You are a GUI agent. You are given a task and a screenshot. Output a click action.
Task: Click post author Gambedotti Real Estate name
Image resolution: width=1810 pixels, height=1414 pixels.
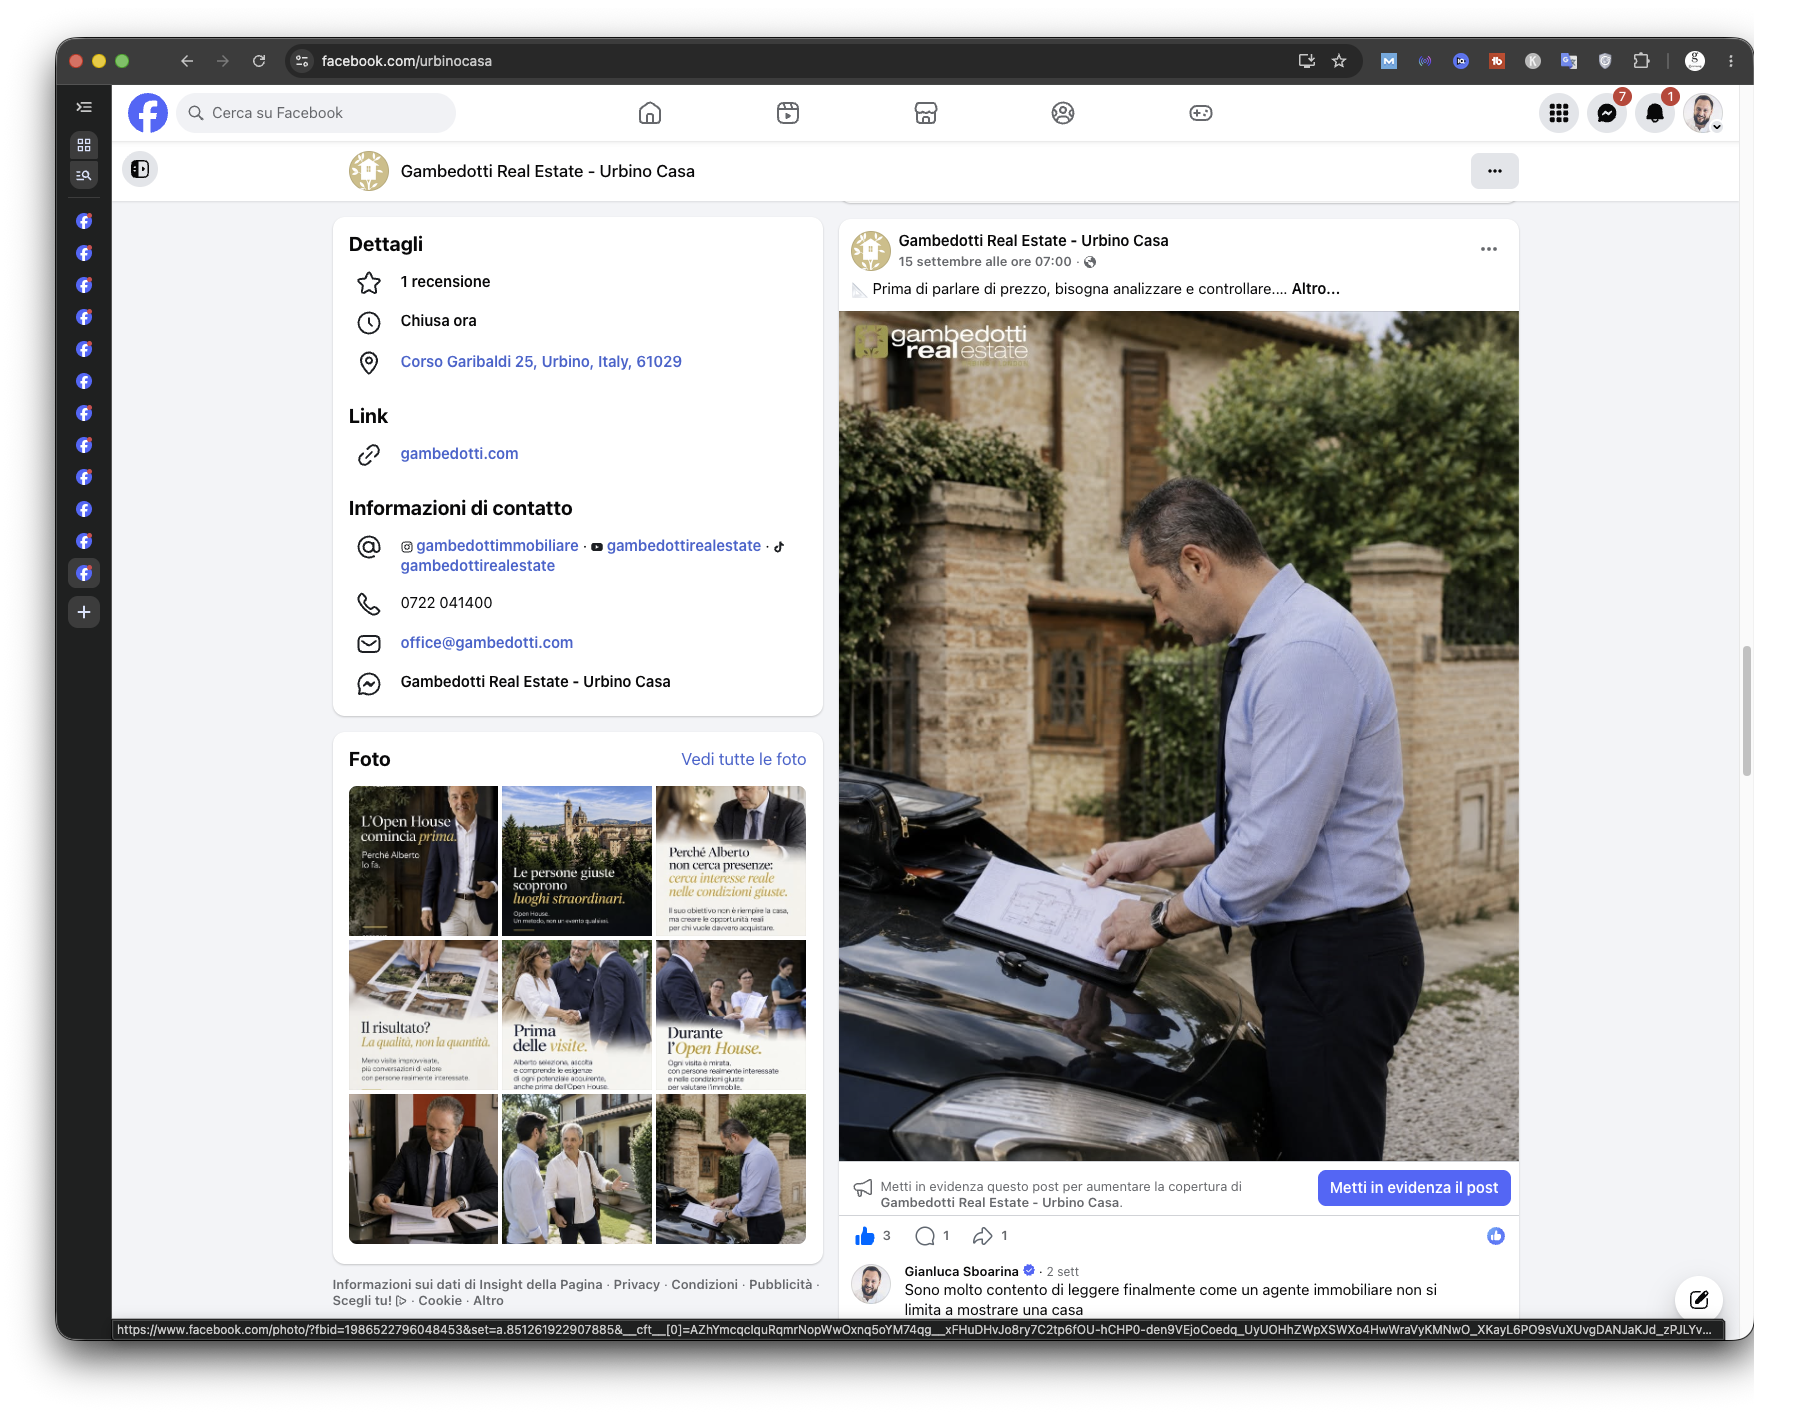[x=1033, y=241]
